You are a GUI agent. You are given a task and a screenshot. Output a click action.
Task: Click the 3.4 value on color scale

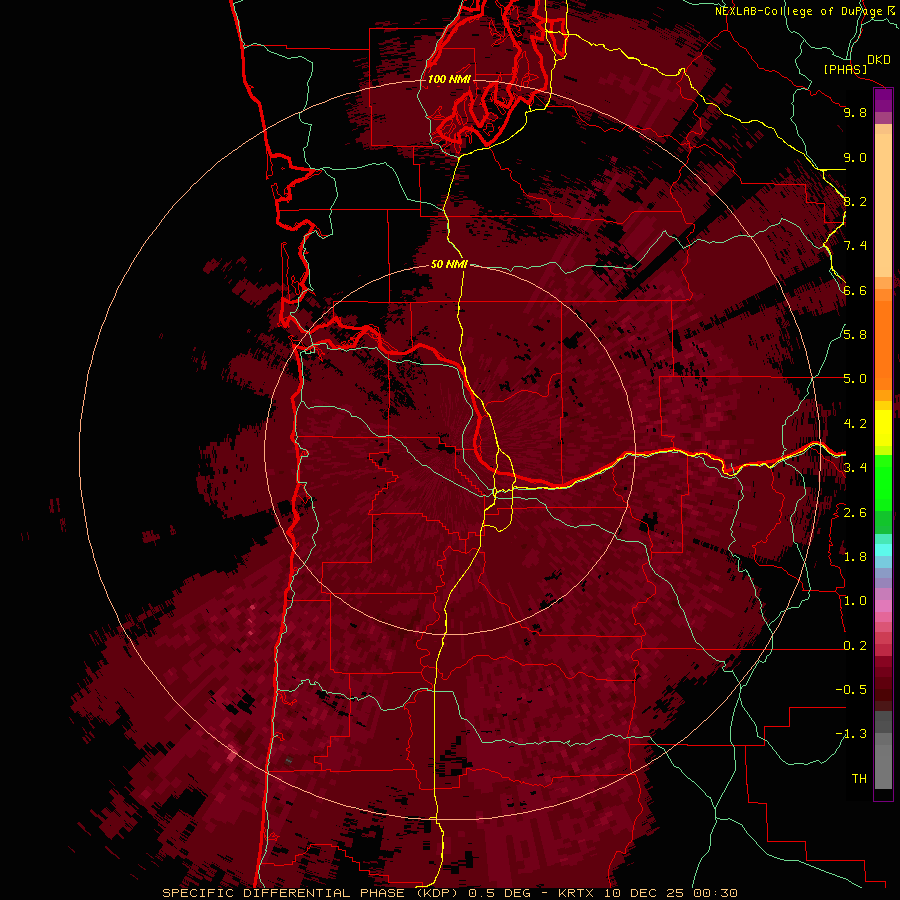[x=855, y=468]
